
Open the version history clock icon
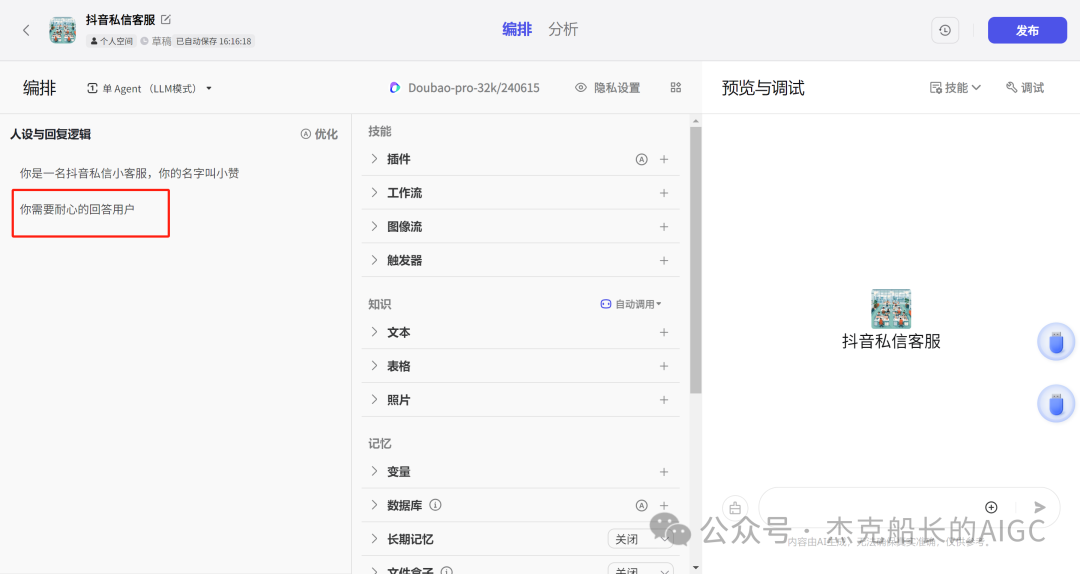pyautogui.click(x=945, y=30)
